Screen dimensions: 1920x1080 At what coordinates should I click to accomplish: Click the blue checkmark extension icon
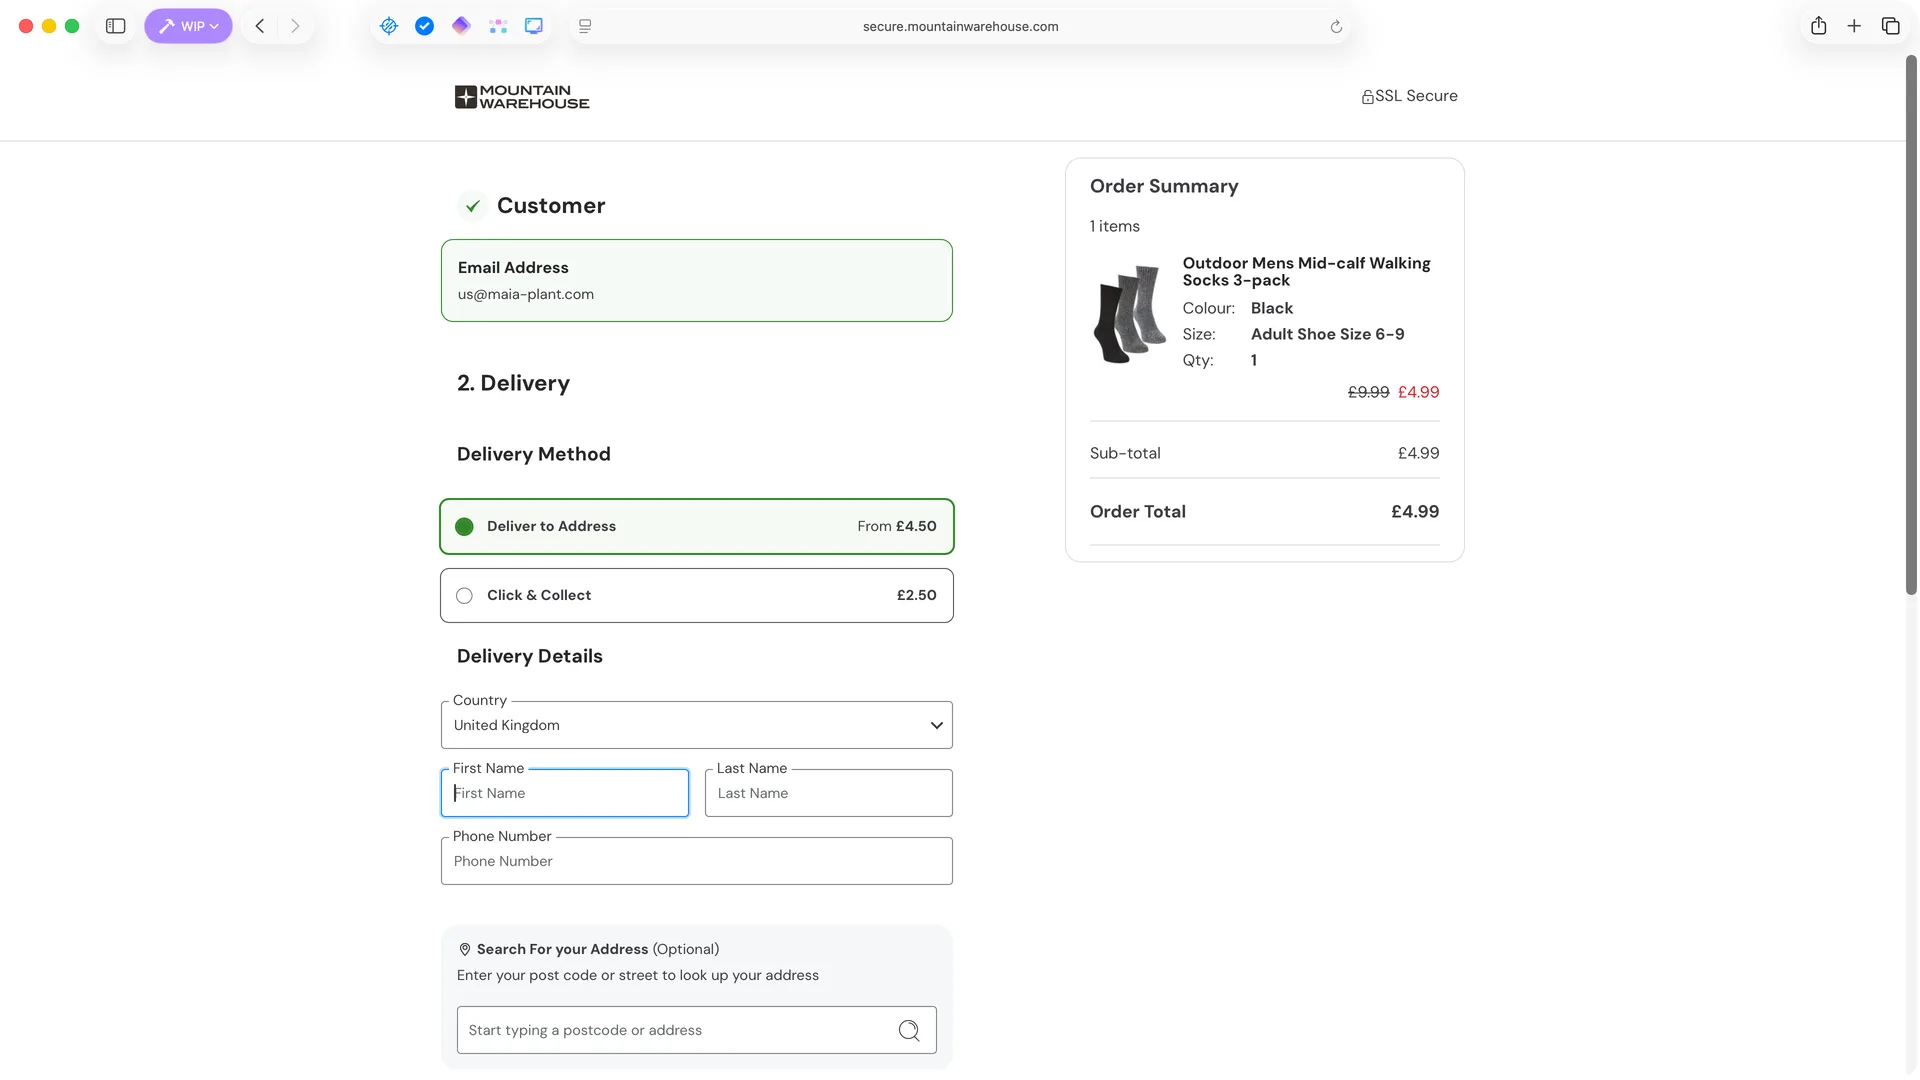pyautogui.click(x=425, y=26)
